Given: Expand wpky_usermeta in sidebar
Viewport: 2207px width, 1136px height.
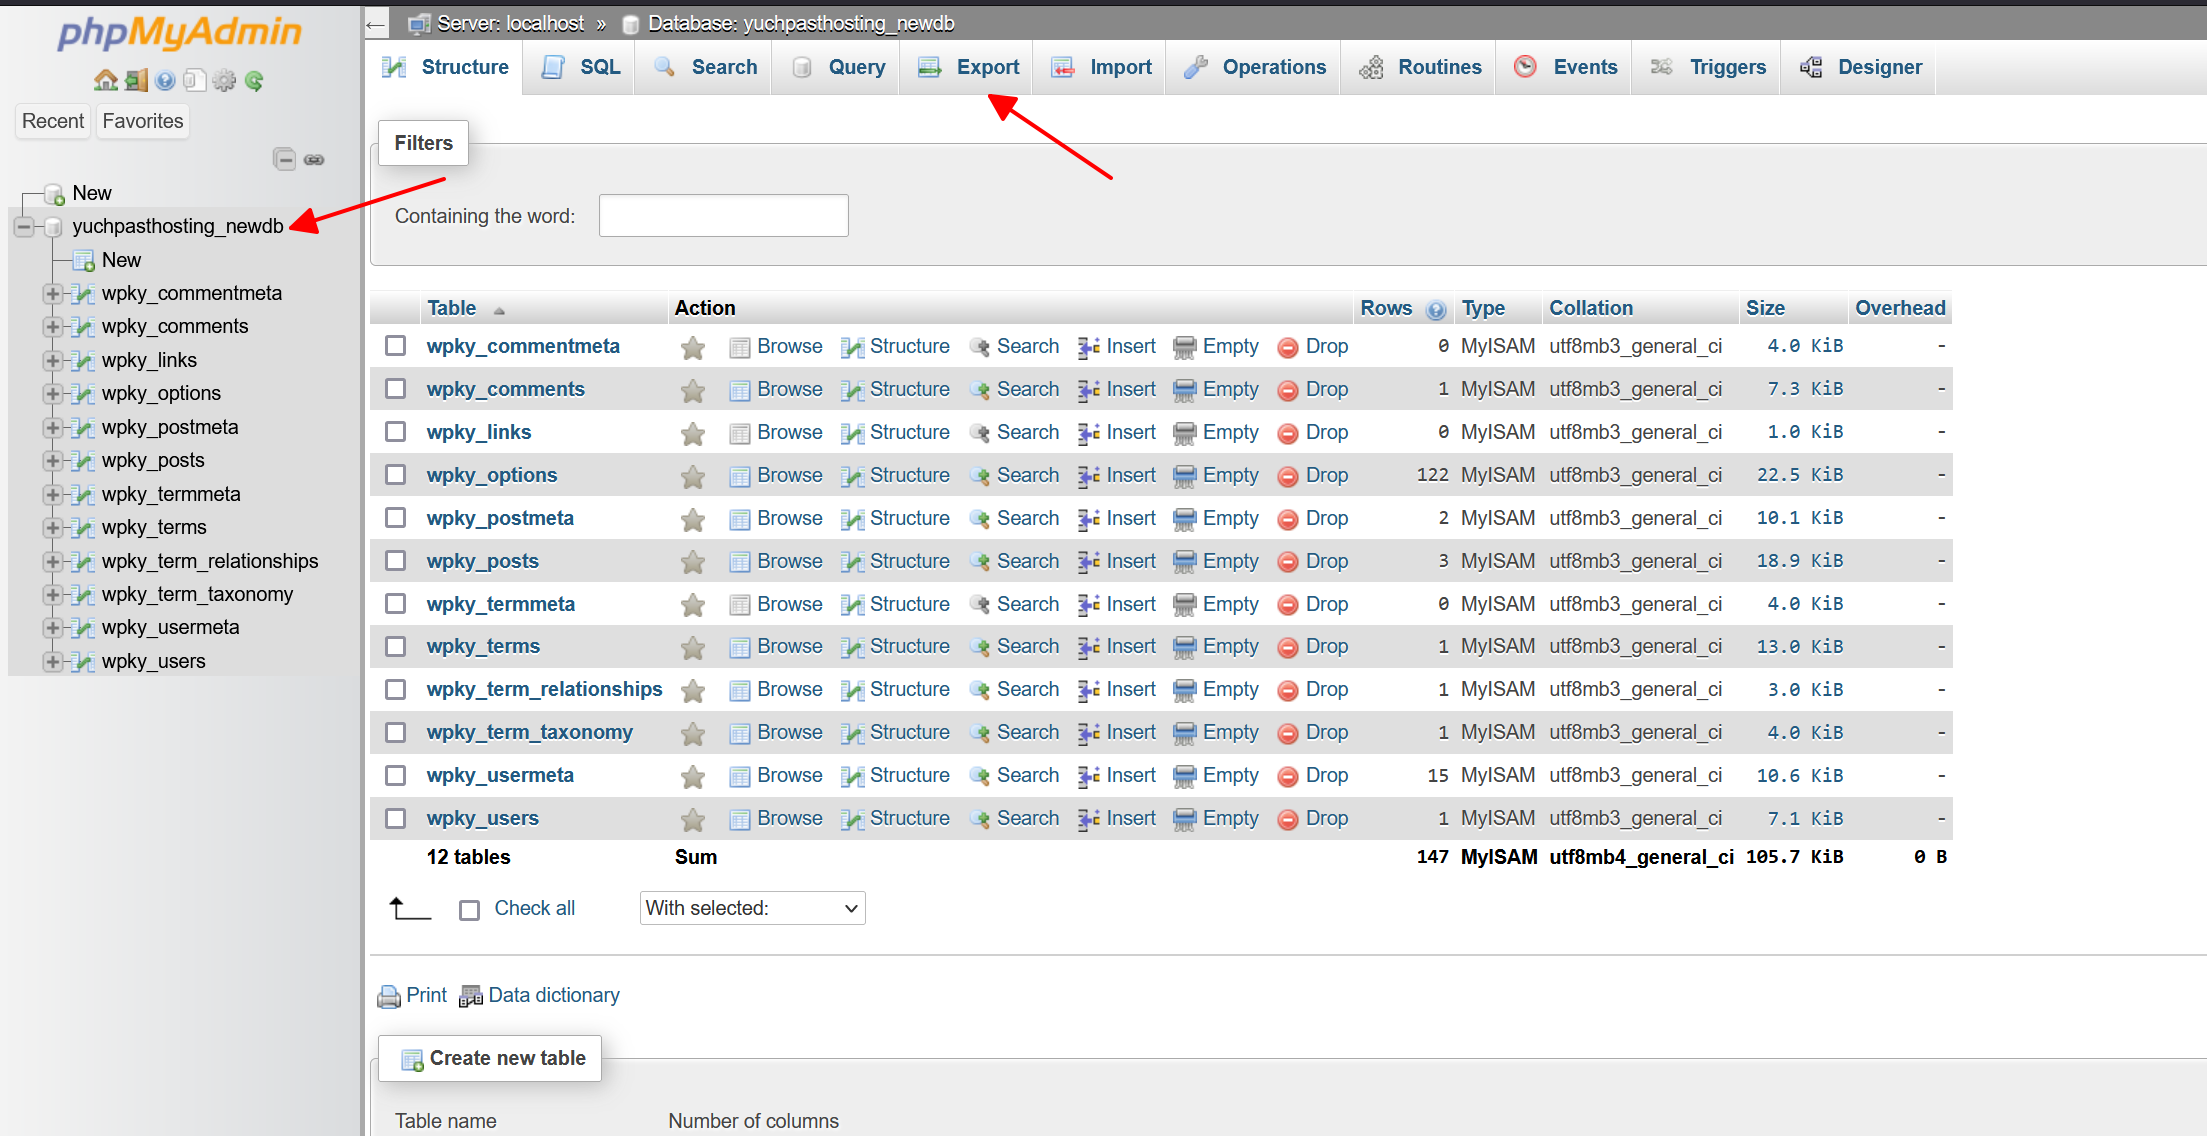Looking at the screenshot, I should (45, 627).
